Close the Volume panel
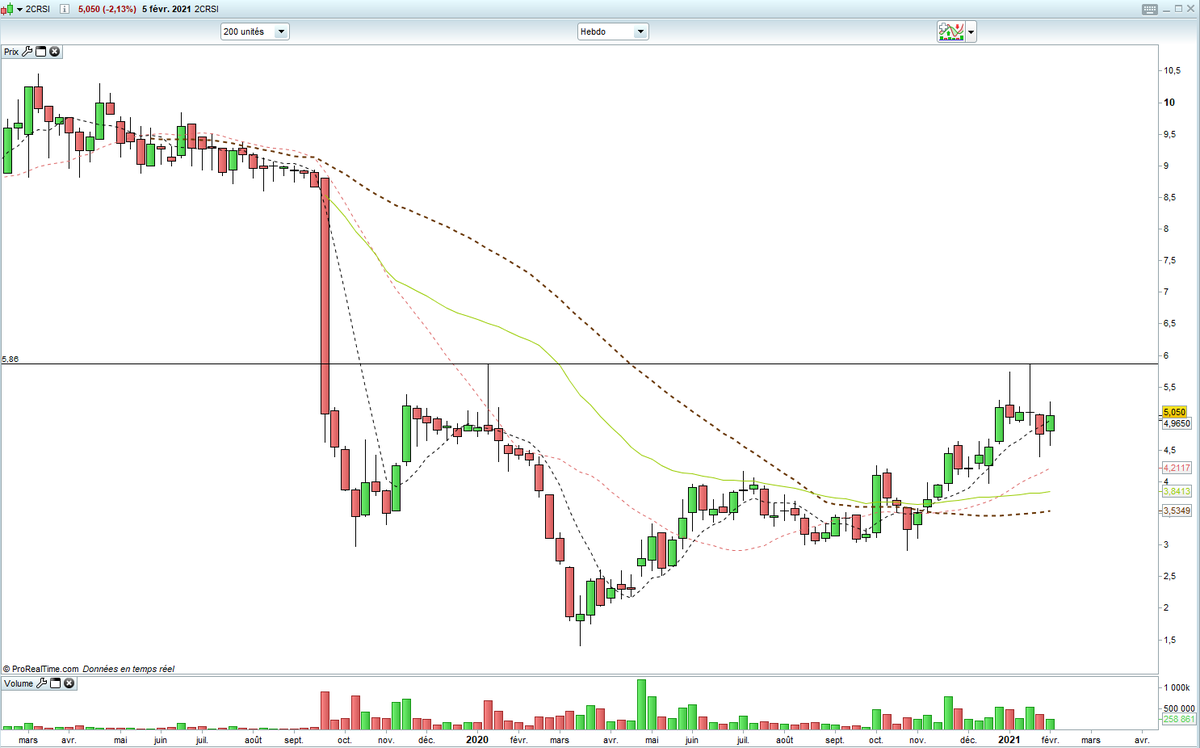The image size is (1200, 748). [69, 684]
